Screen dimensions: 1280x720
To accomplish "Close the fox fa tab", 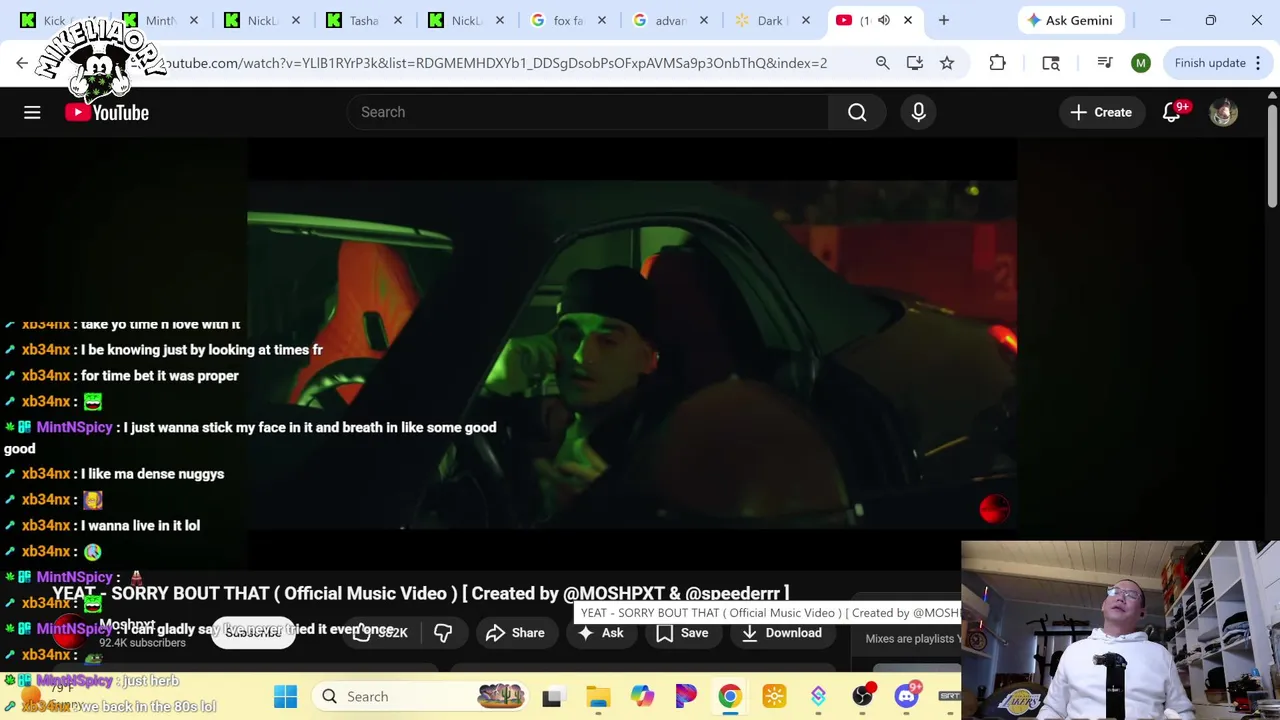I will [x=602, y=20].
